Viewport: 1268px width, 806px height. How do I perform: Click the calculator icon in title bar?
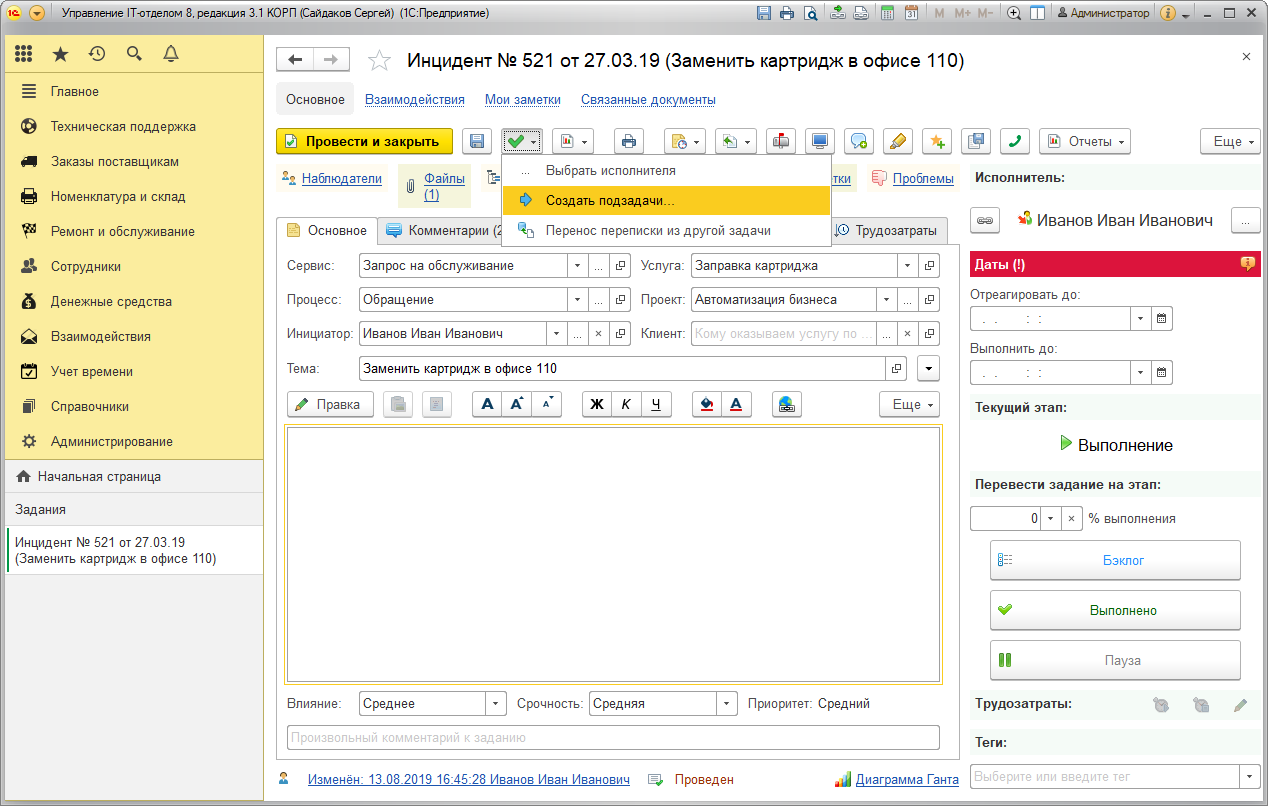pos(887,13)
